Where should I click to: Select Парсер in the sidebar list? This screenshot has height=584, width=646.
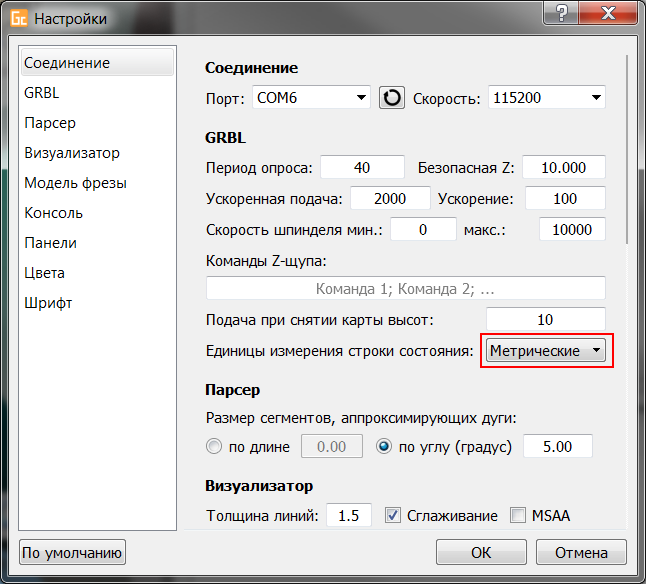point(98,123)
